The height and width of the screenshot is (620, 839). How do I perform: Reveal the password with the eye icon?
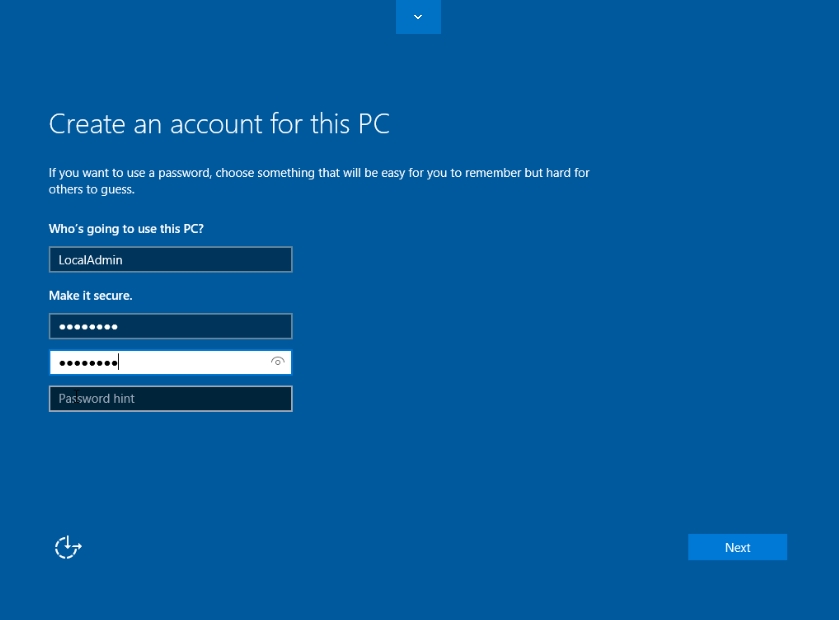(x=277, y=362)
